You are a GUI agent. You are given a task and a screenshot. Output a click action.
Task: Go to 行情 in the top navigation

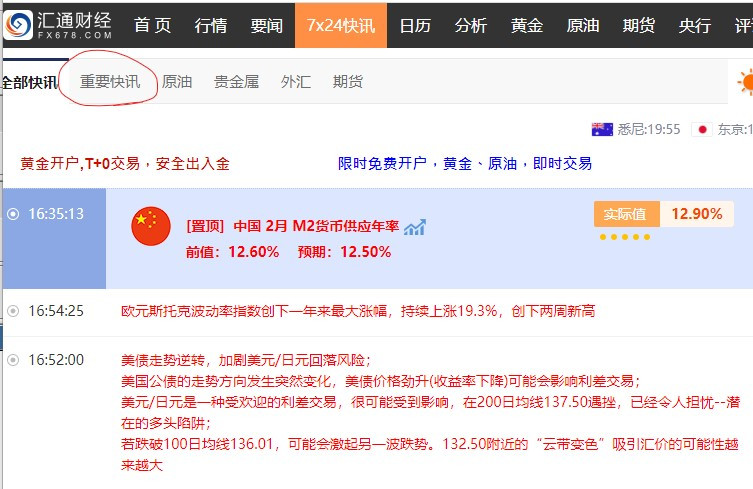tap(210, 25)
